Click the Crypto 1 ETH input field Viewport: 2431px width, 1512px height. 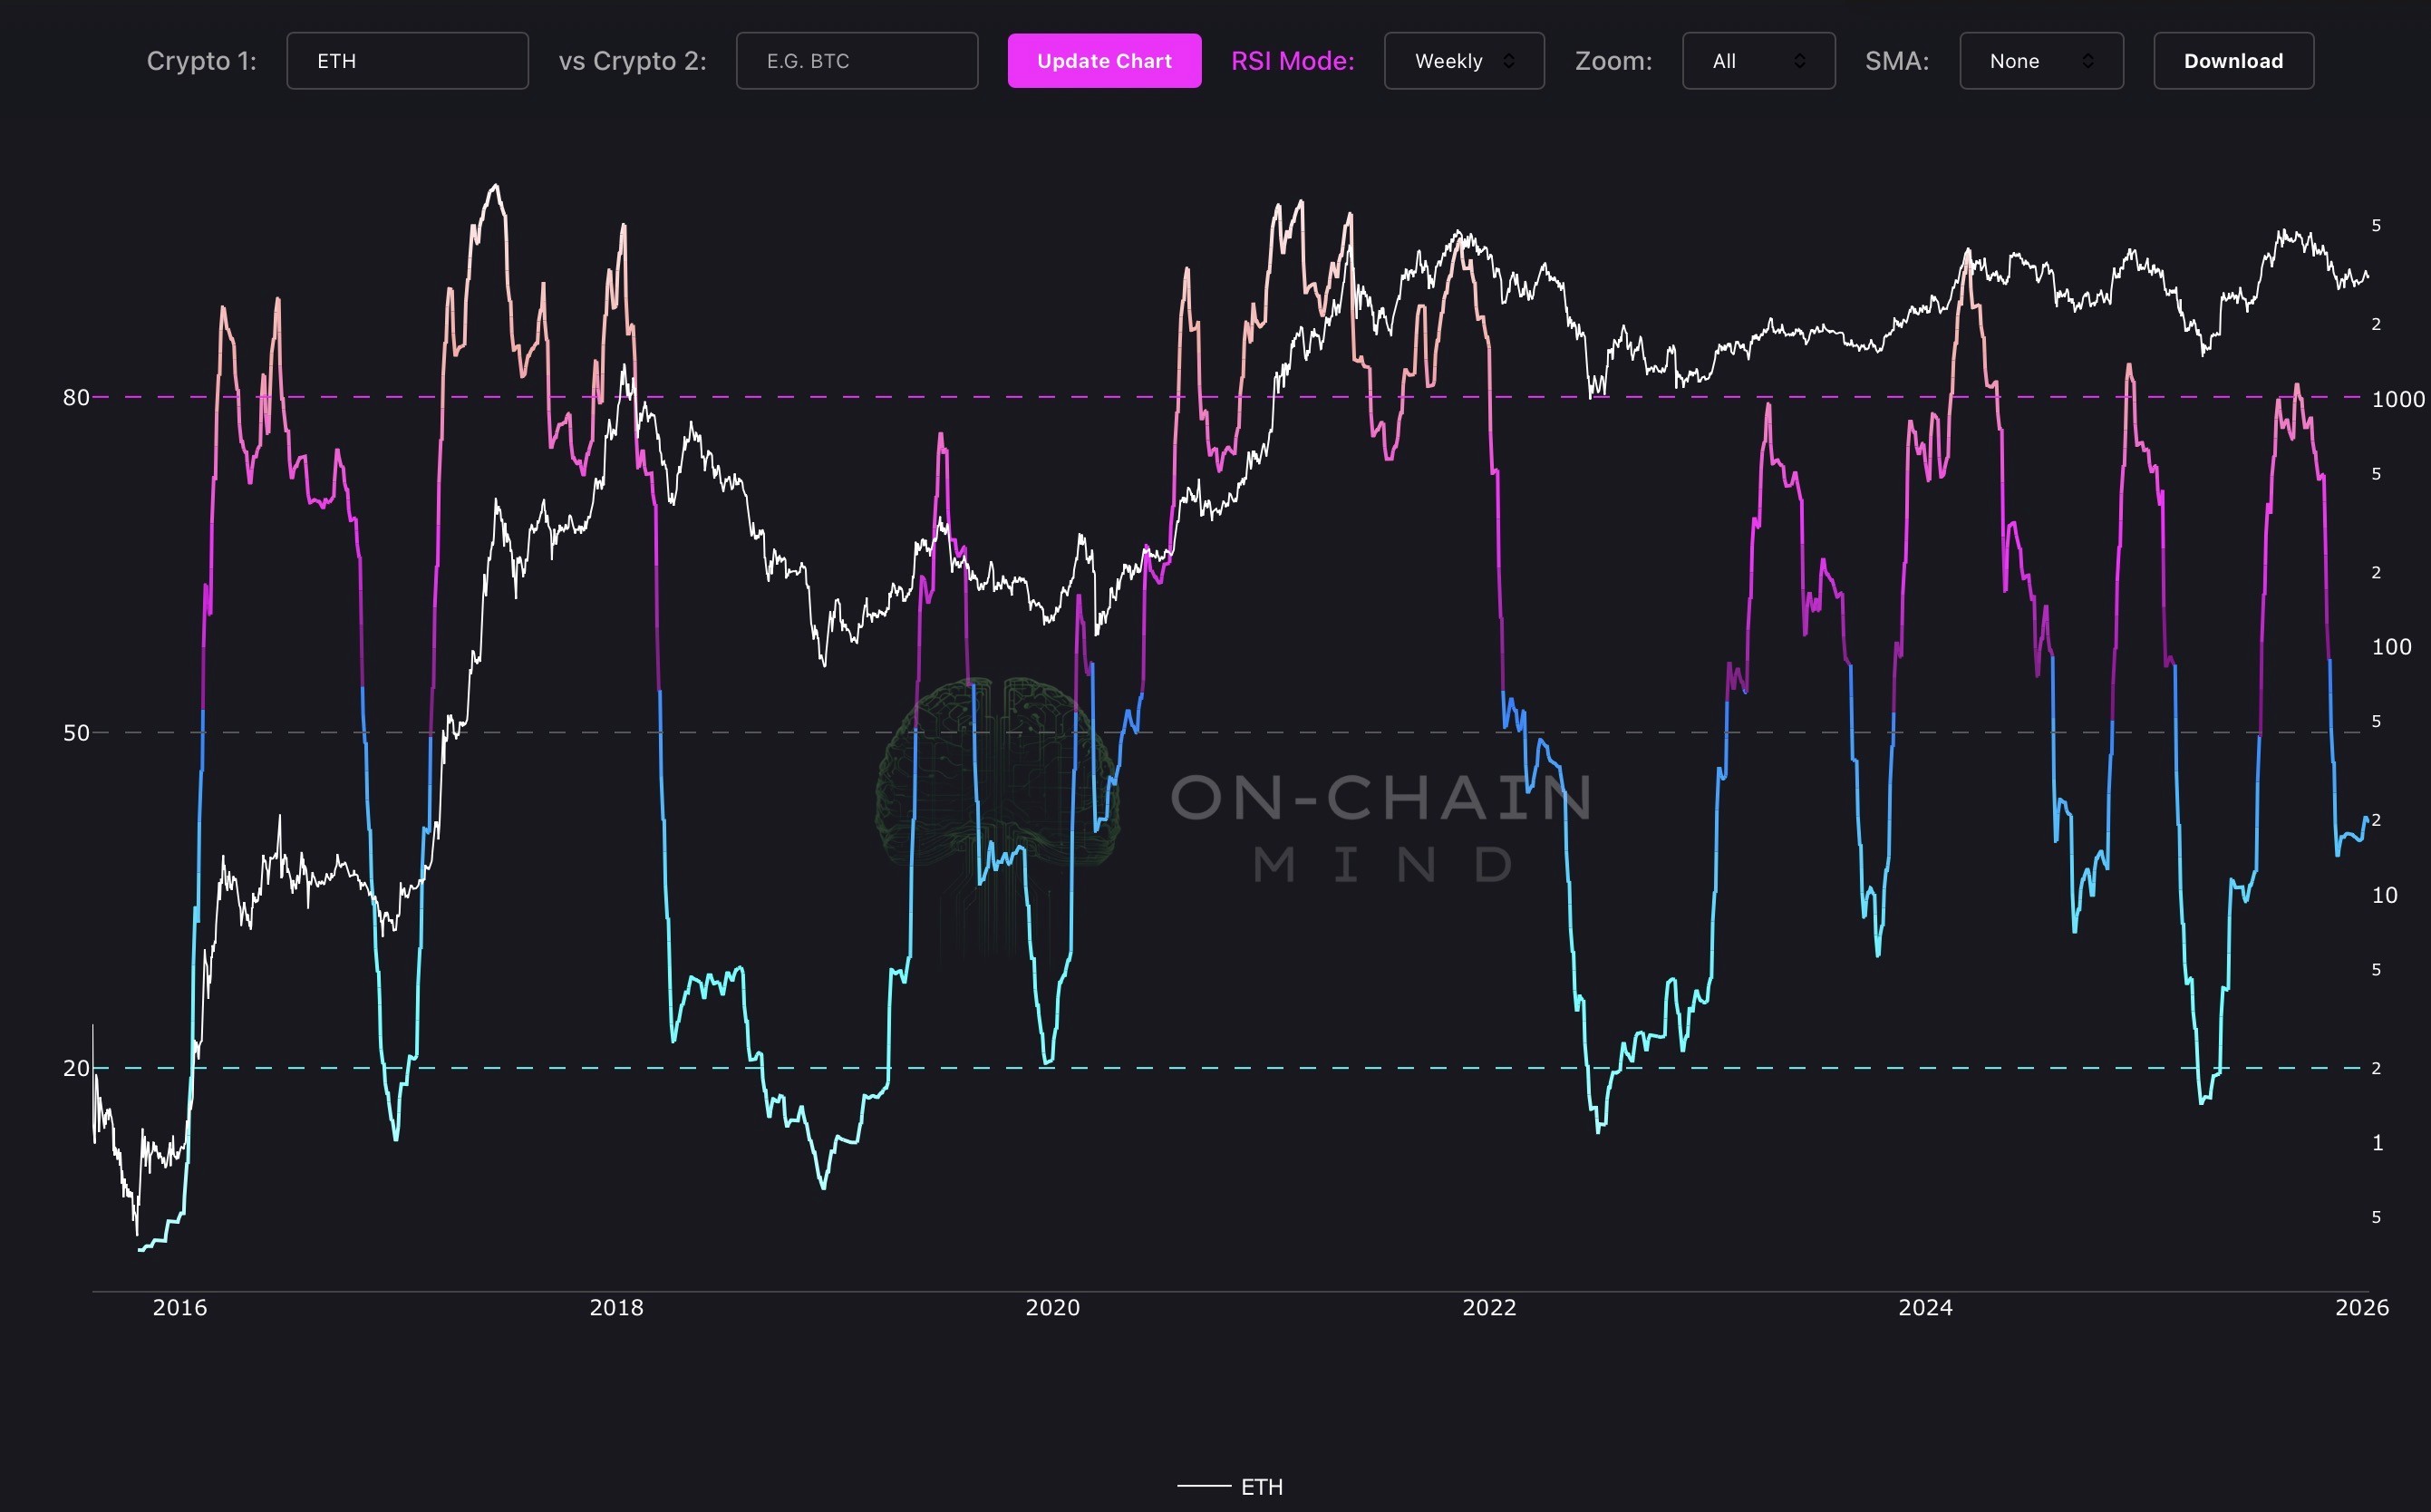coord(407,61)
